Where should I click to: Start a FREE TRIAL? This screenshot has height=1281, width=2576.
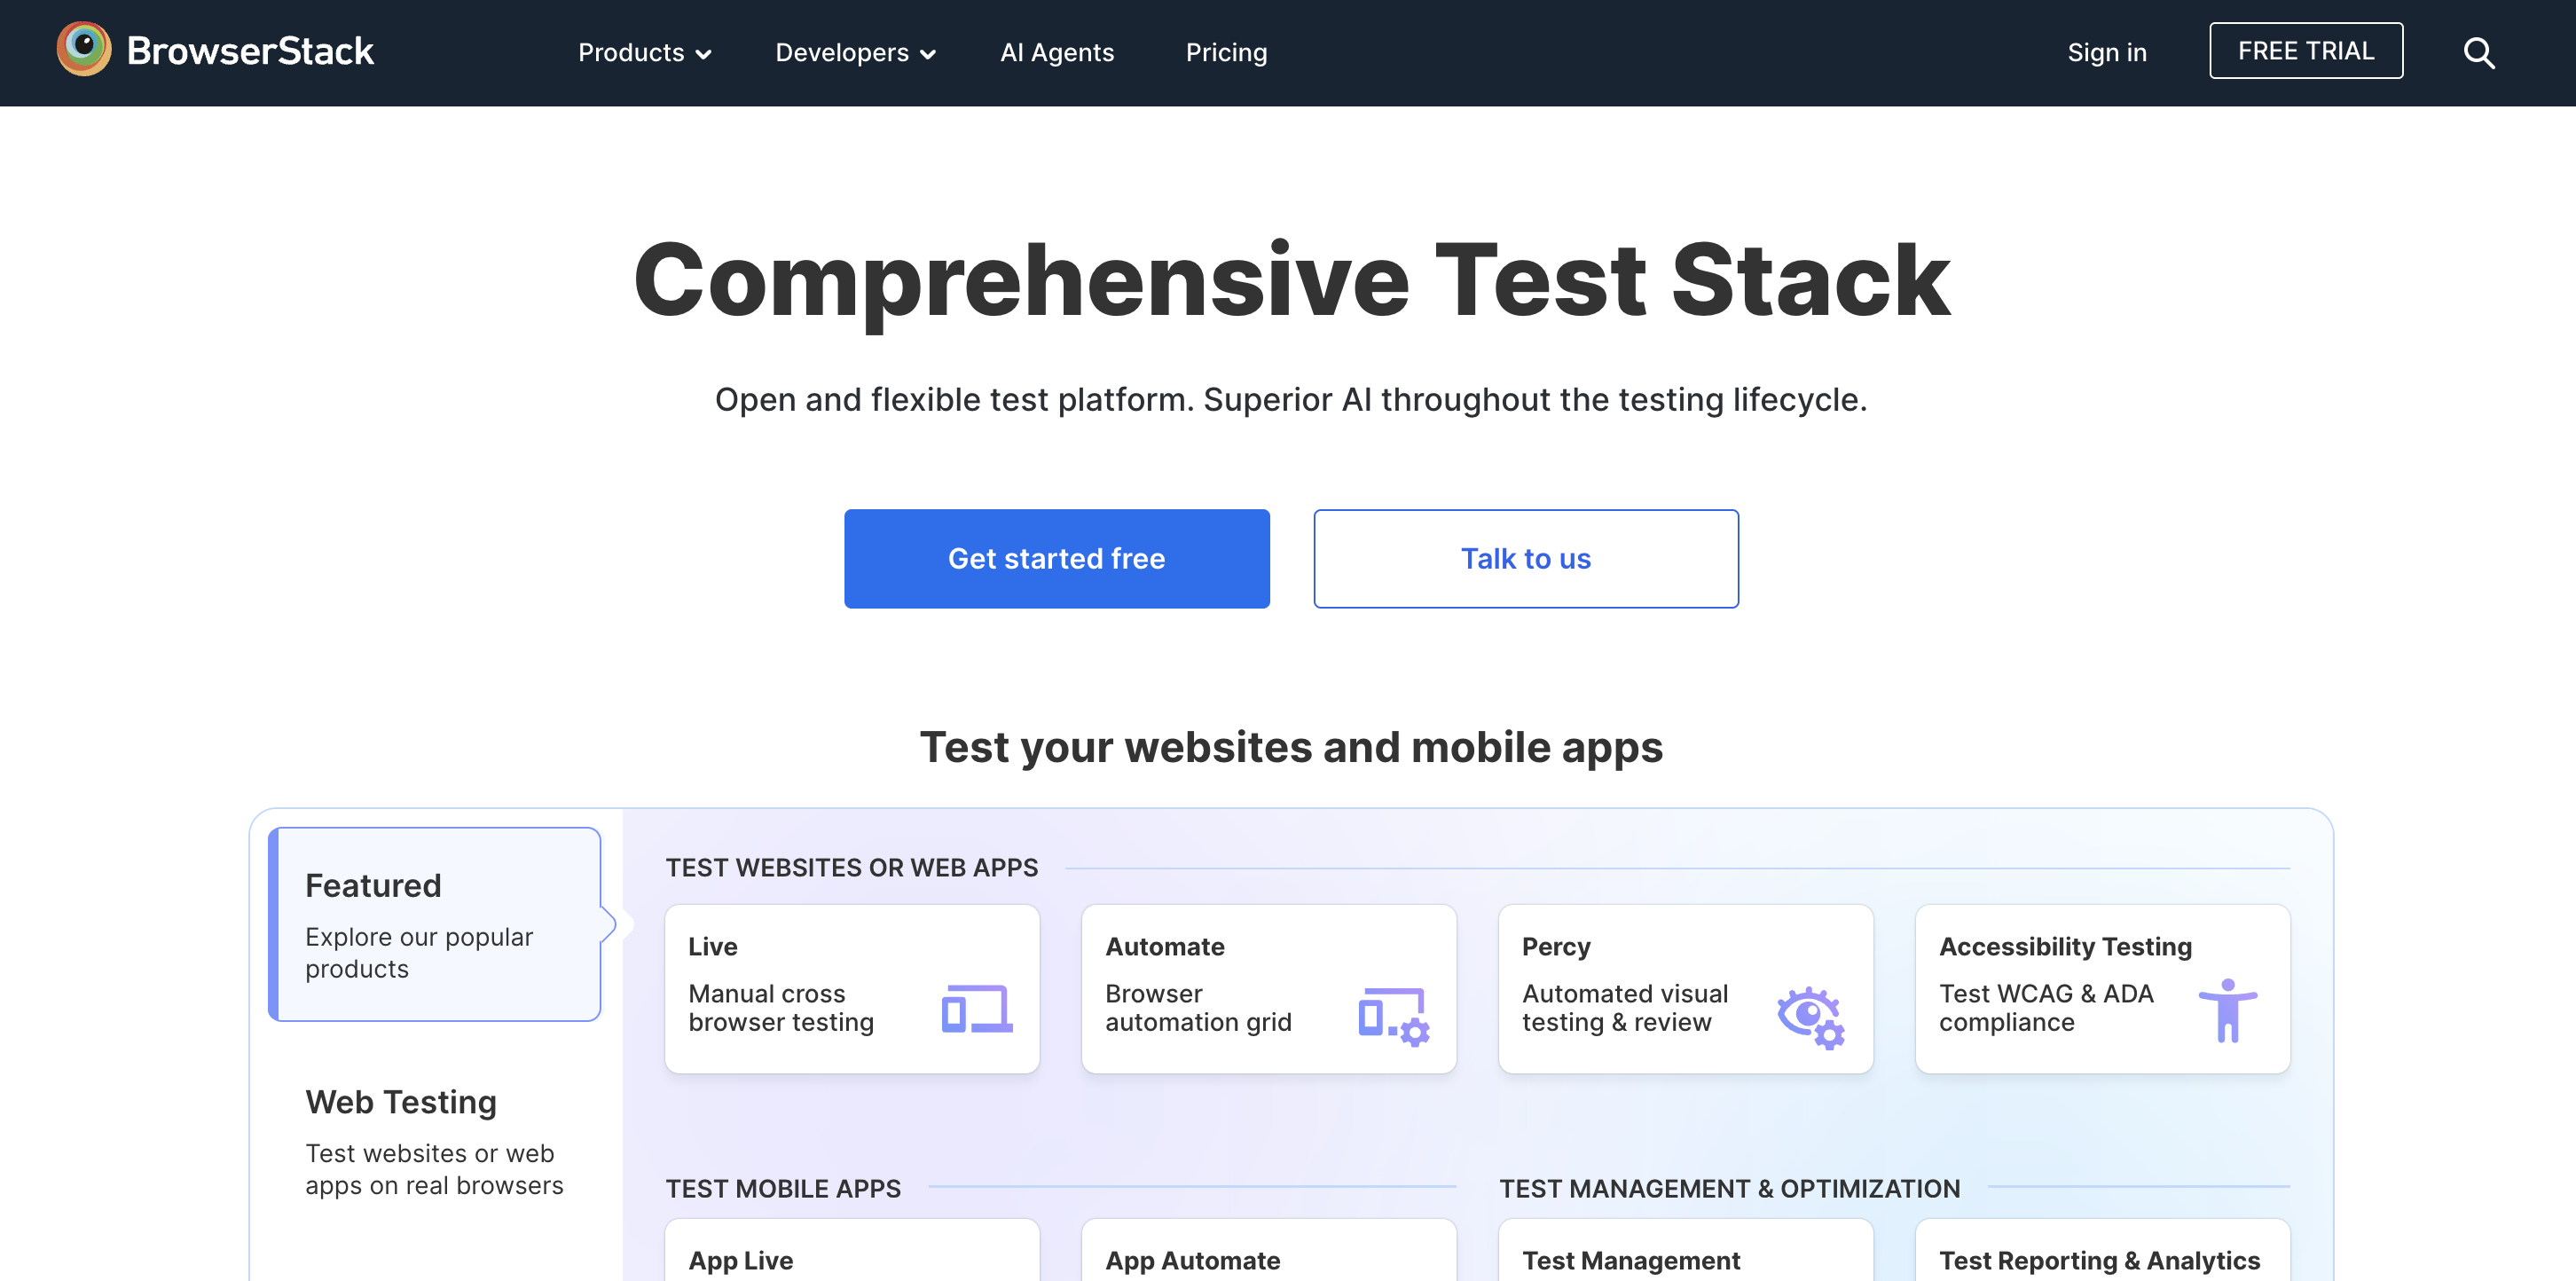pos(2306,51)
